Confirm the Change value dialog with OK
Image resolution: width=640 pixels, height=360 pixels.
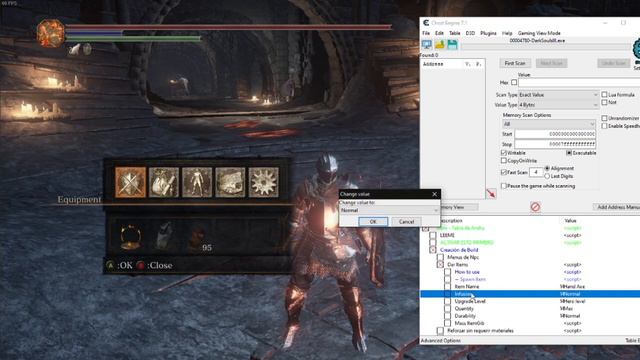click(373, 222)
